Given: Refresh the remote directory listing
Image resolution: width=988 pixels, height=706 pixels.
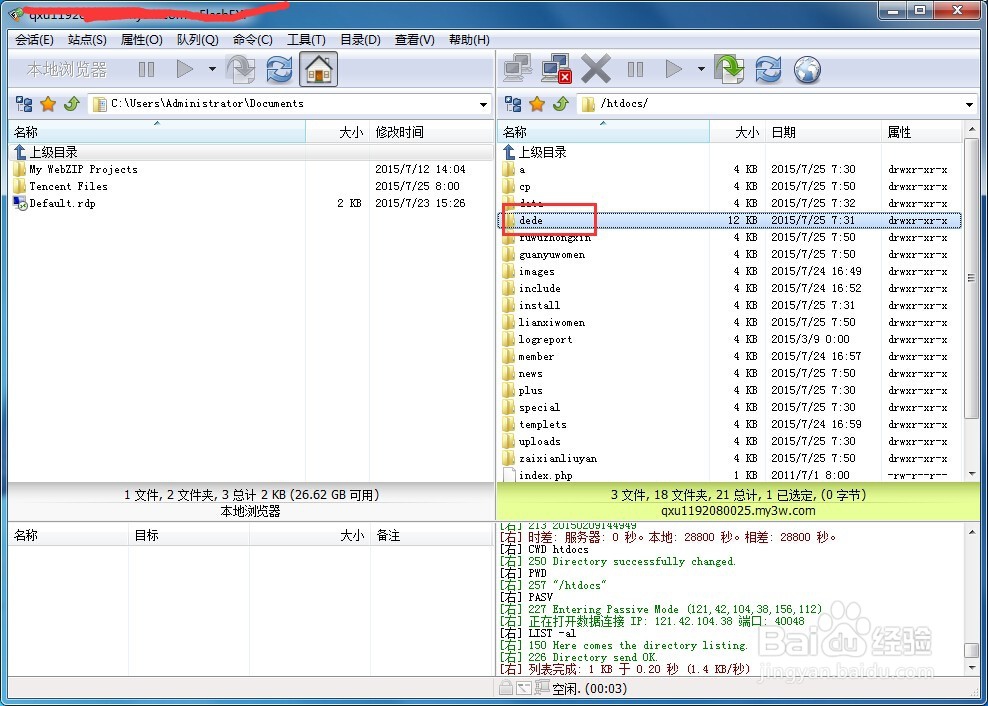Looking at the screenshot, I should 768,69.
